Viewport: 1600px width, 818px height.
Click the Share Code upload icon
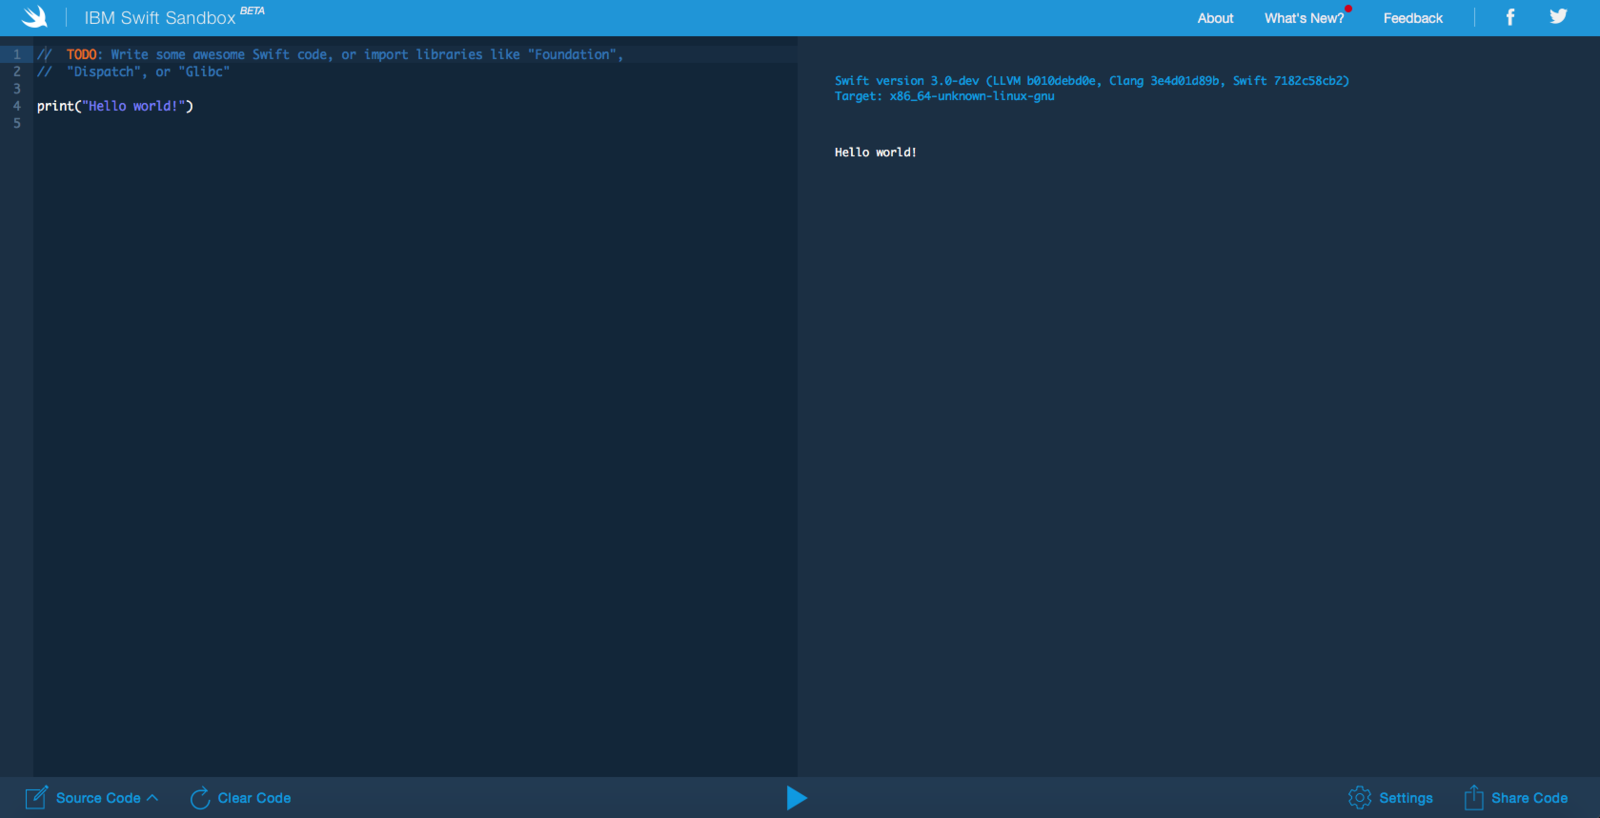point(1473,797)
